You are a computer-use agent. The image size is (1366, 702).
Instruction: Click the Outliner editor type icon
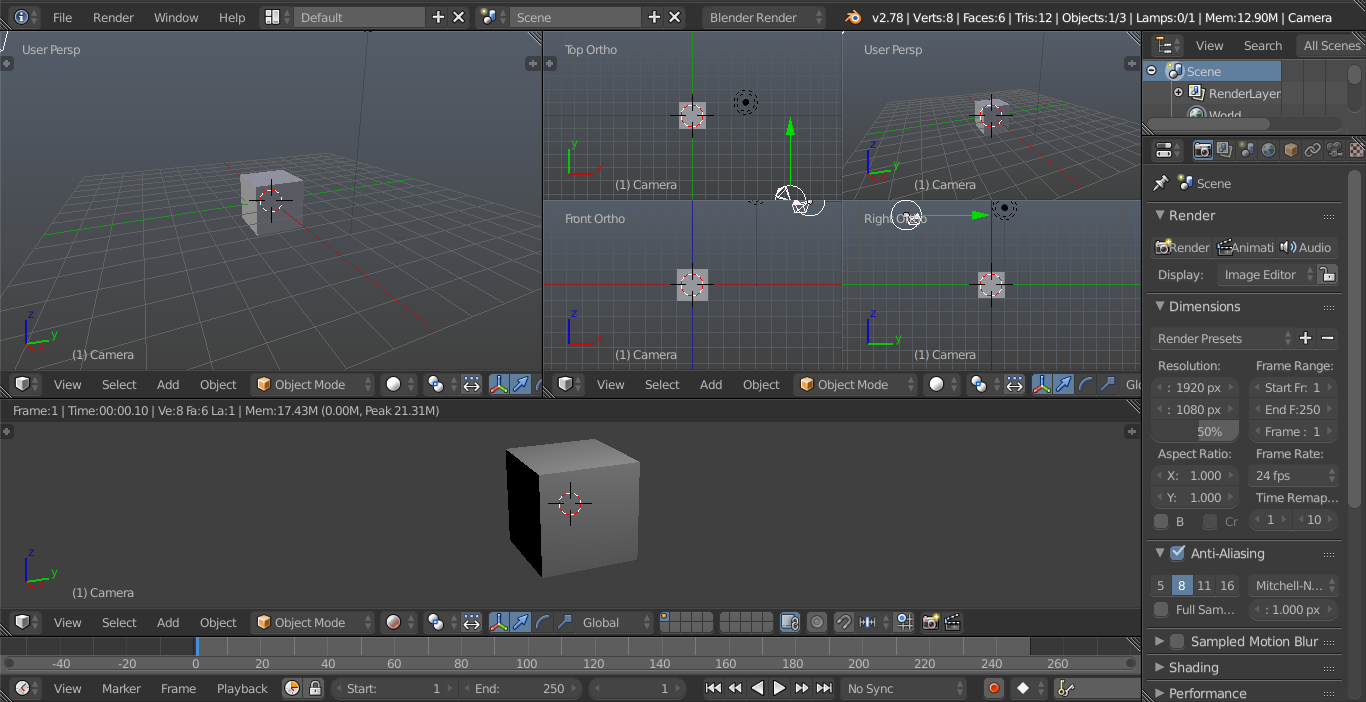[x=1165, y=45]
